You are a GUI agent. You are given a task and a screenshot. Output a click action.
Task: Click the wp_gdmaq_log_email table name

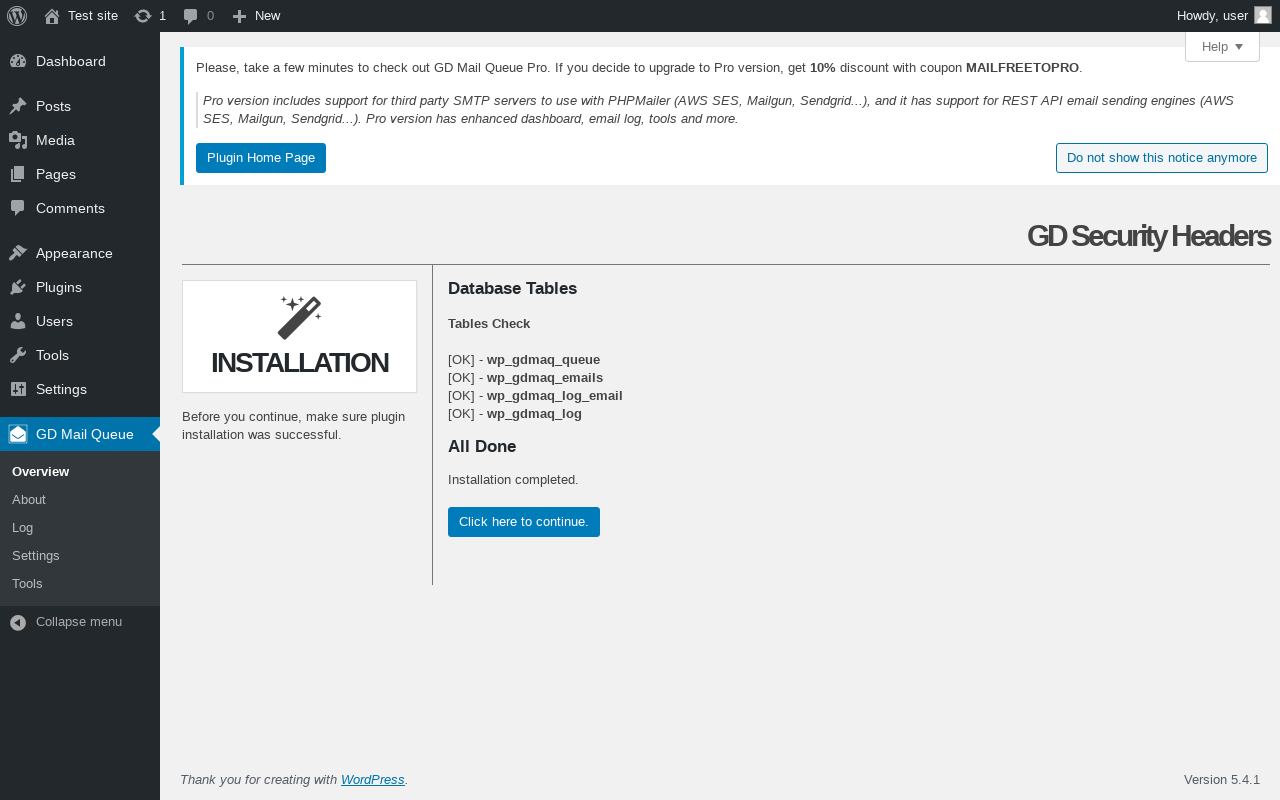click(x=555, y=396)
